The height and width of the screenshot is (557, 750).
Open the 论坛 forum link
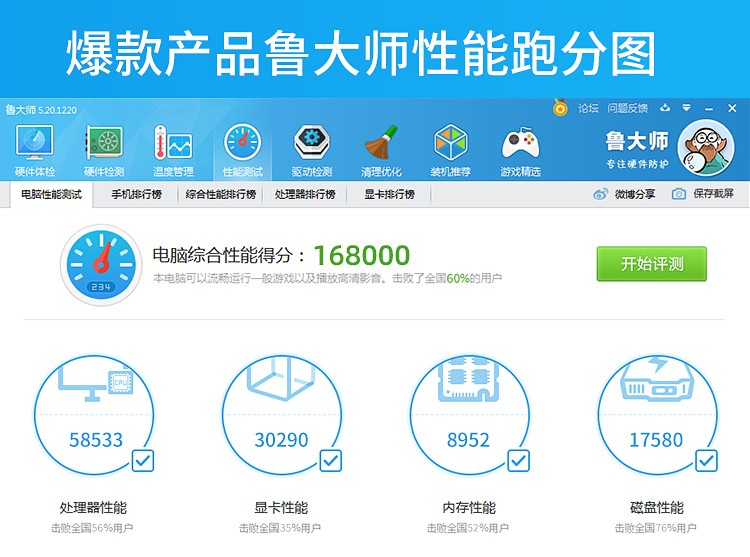[588, 108]
